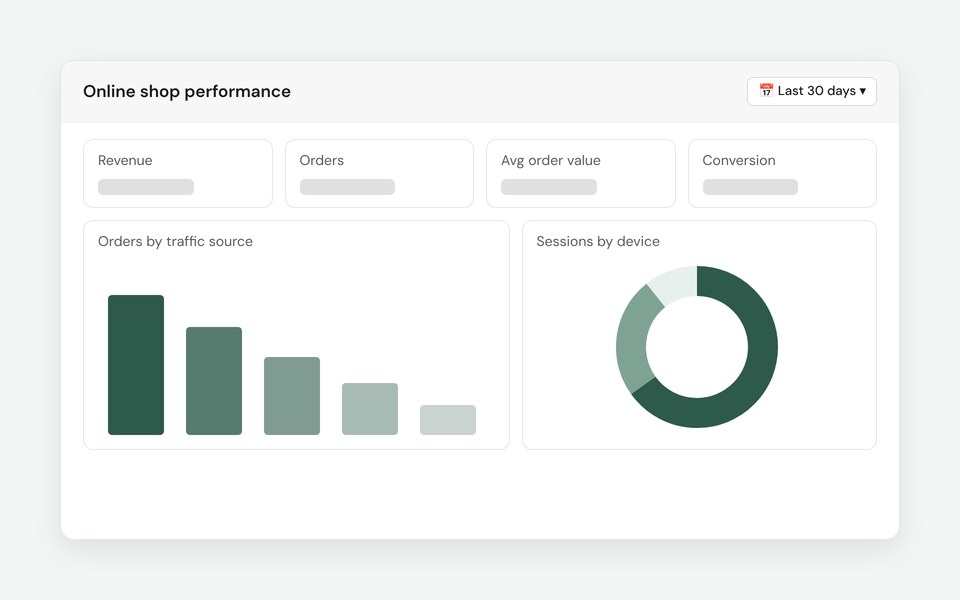Click the 'Sessions by device' title

(598, 241)
